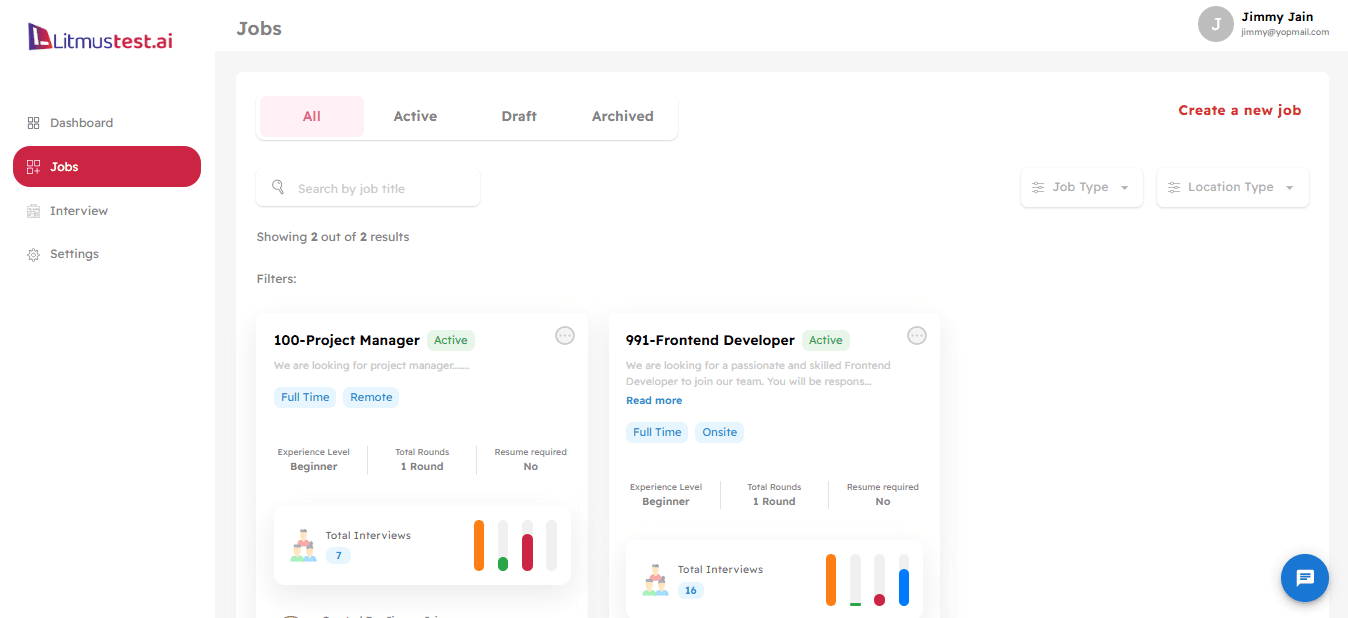Click Create a new job

point(1240,110)
